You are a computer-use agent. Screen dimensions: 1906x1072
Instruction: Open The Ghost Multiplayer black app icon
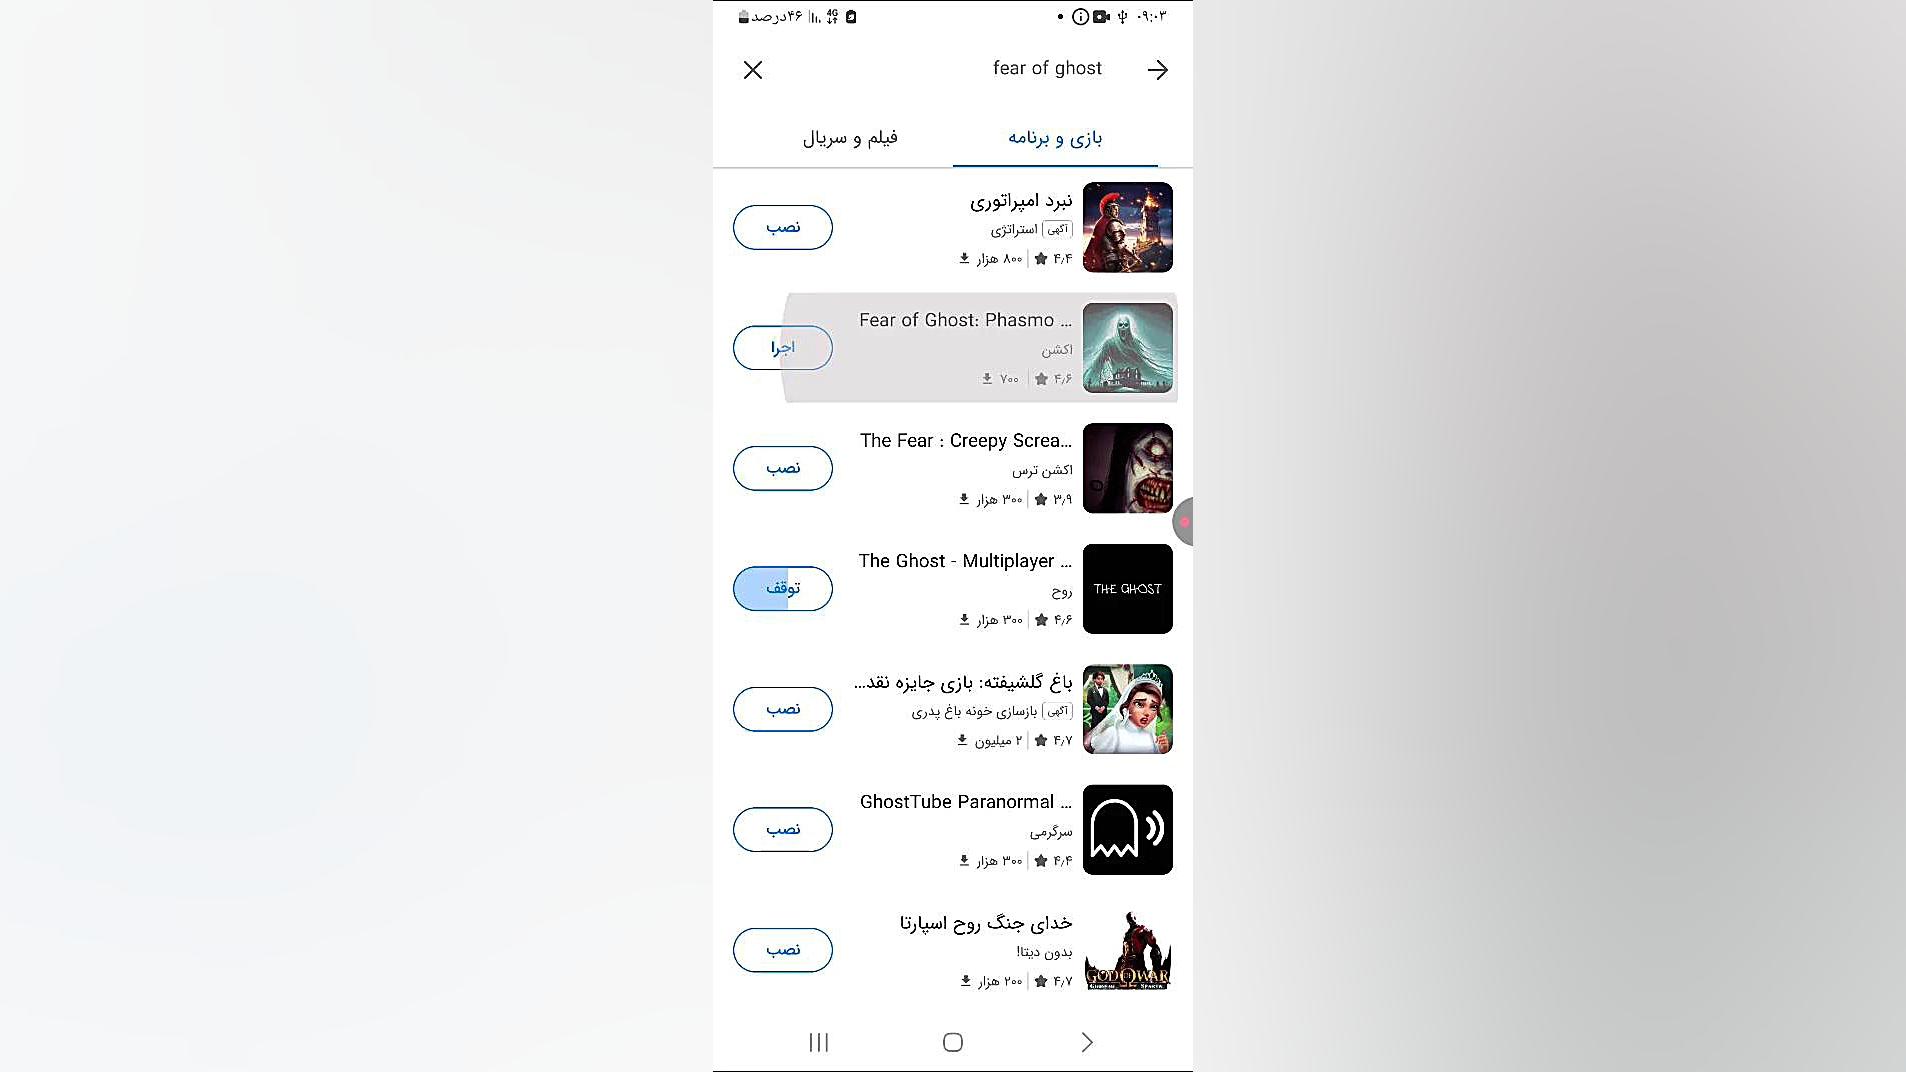point(1127,589)
